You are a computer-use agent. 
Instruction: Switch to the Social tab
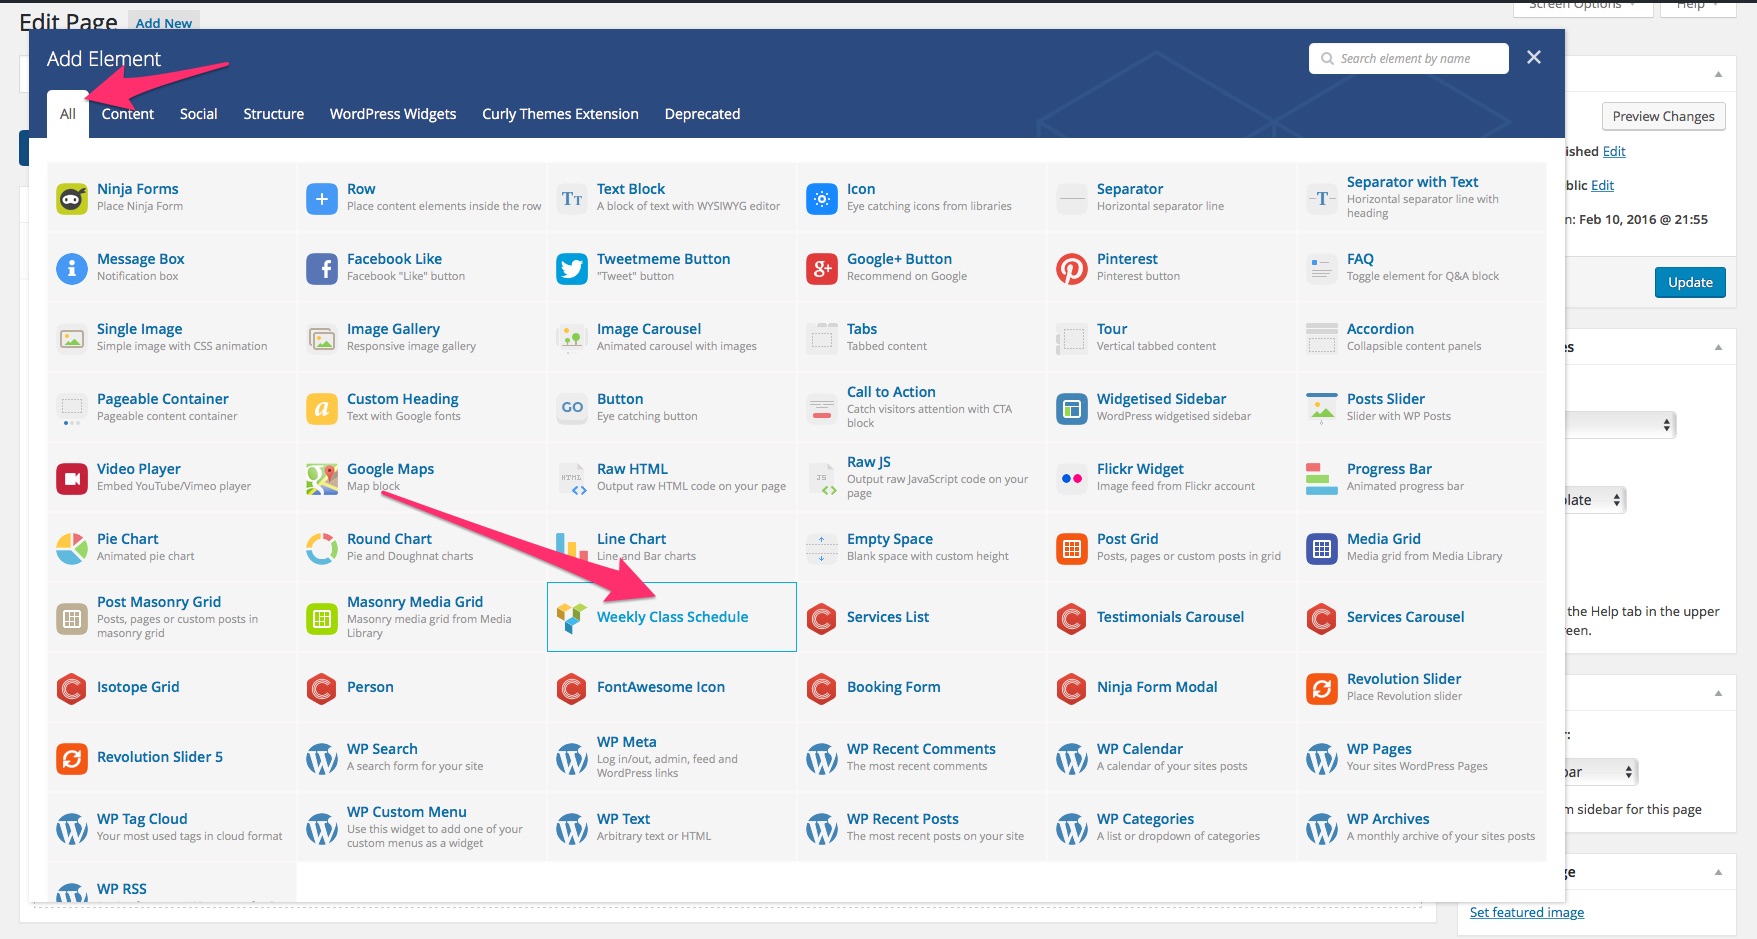pyautogui.click(x=198, y=114)
